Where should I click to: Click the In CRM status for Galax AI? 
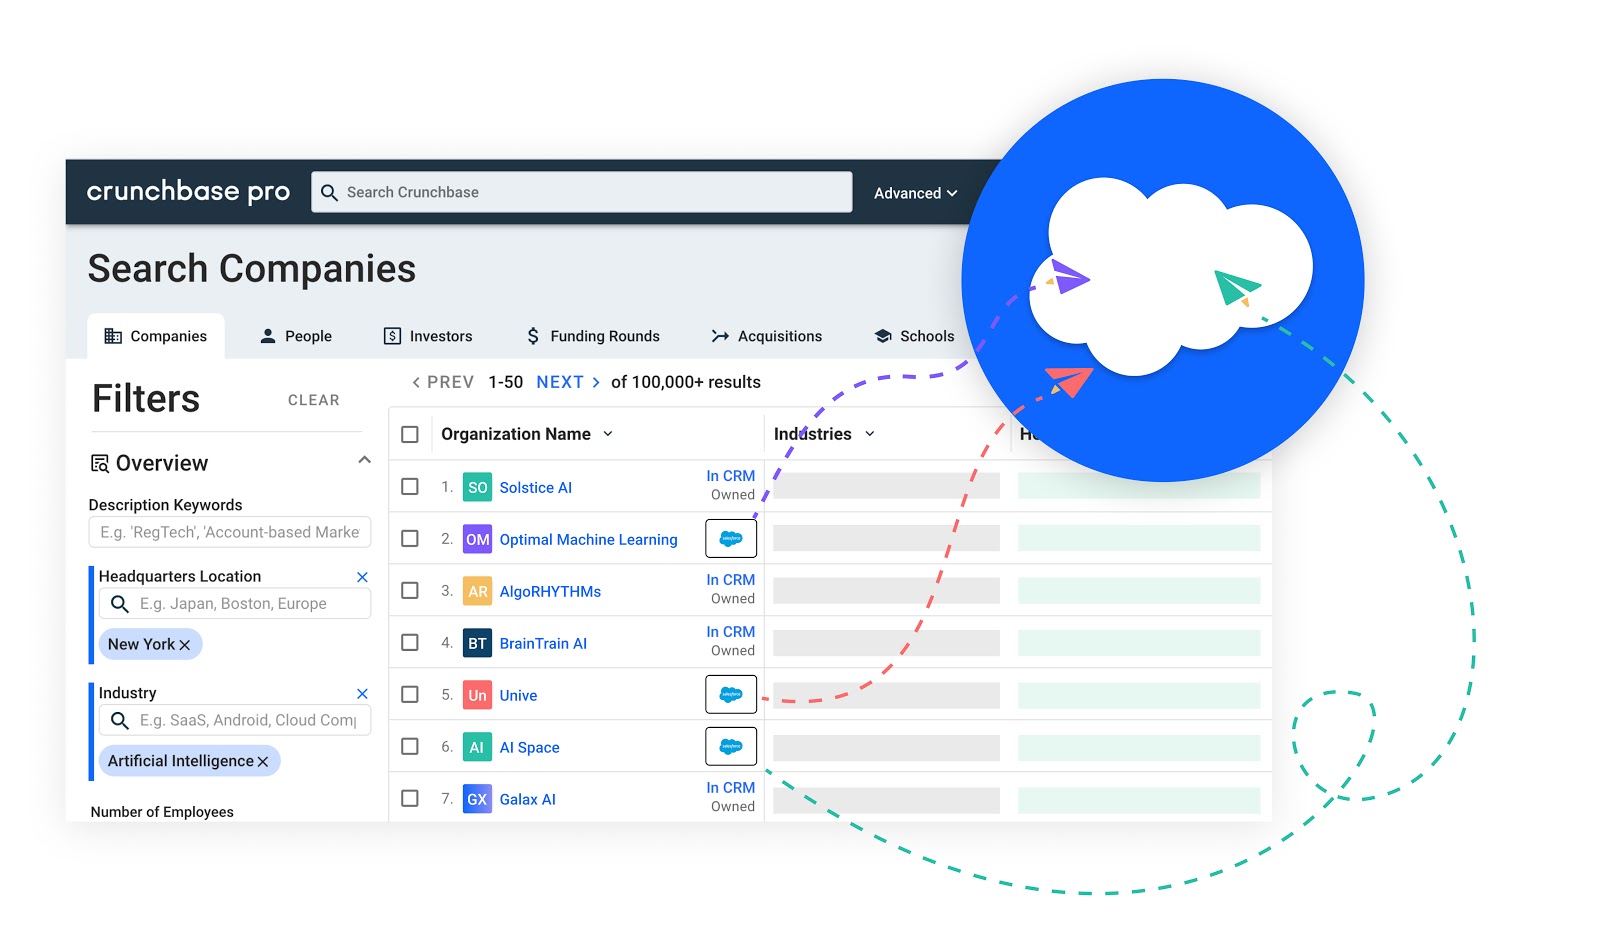[731, 788]
